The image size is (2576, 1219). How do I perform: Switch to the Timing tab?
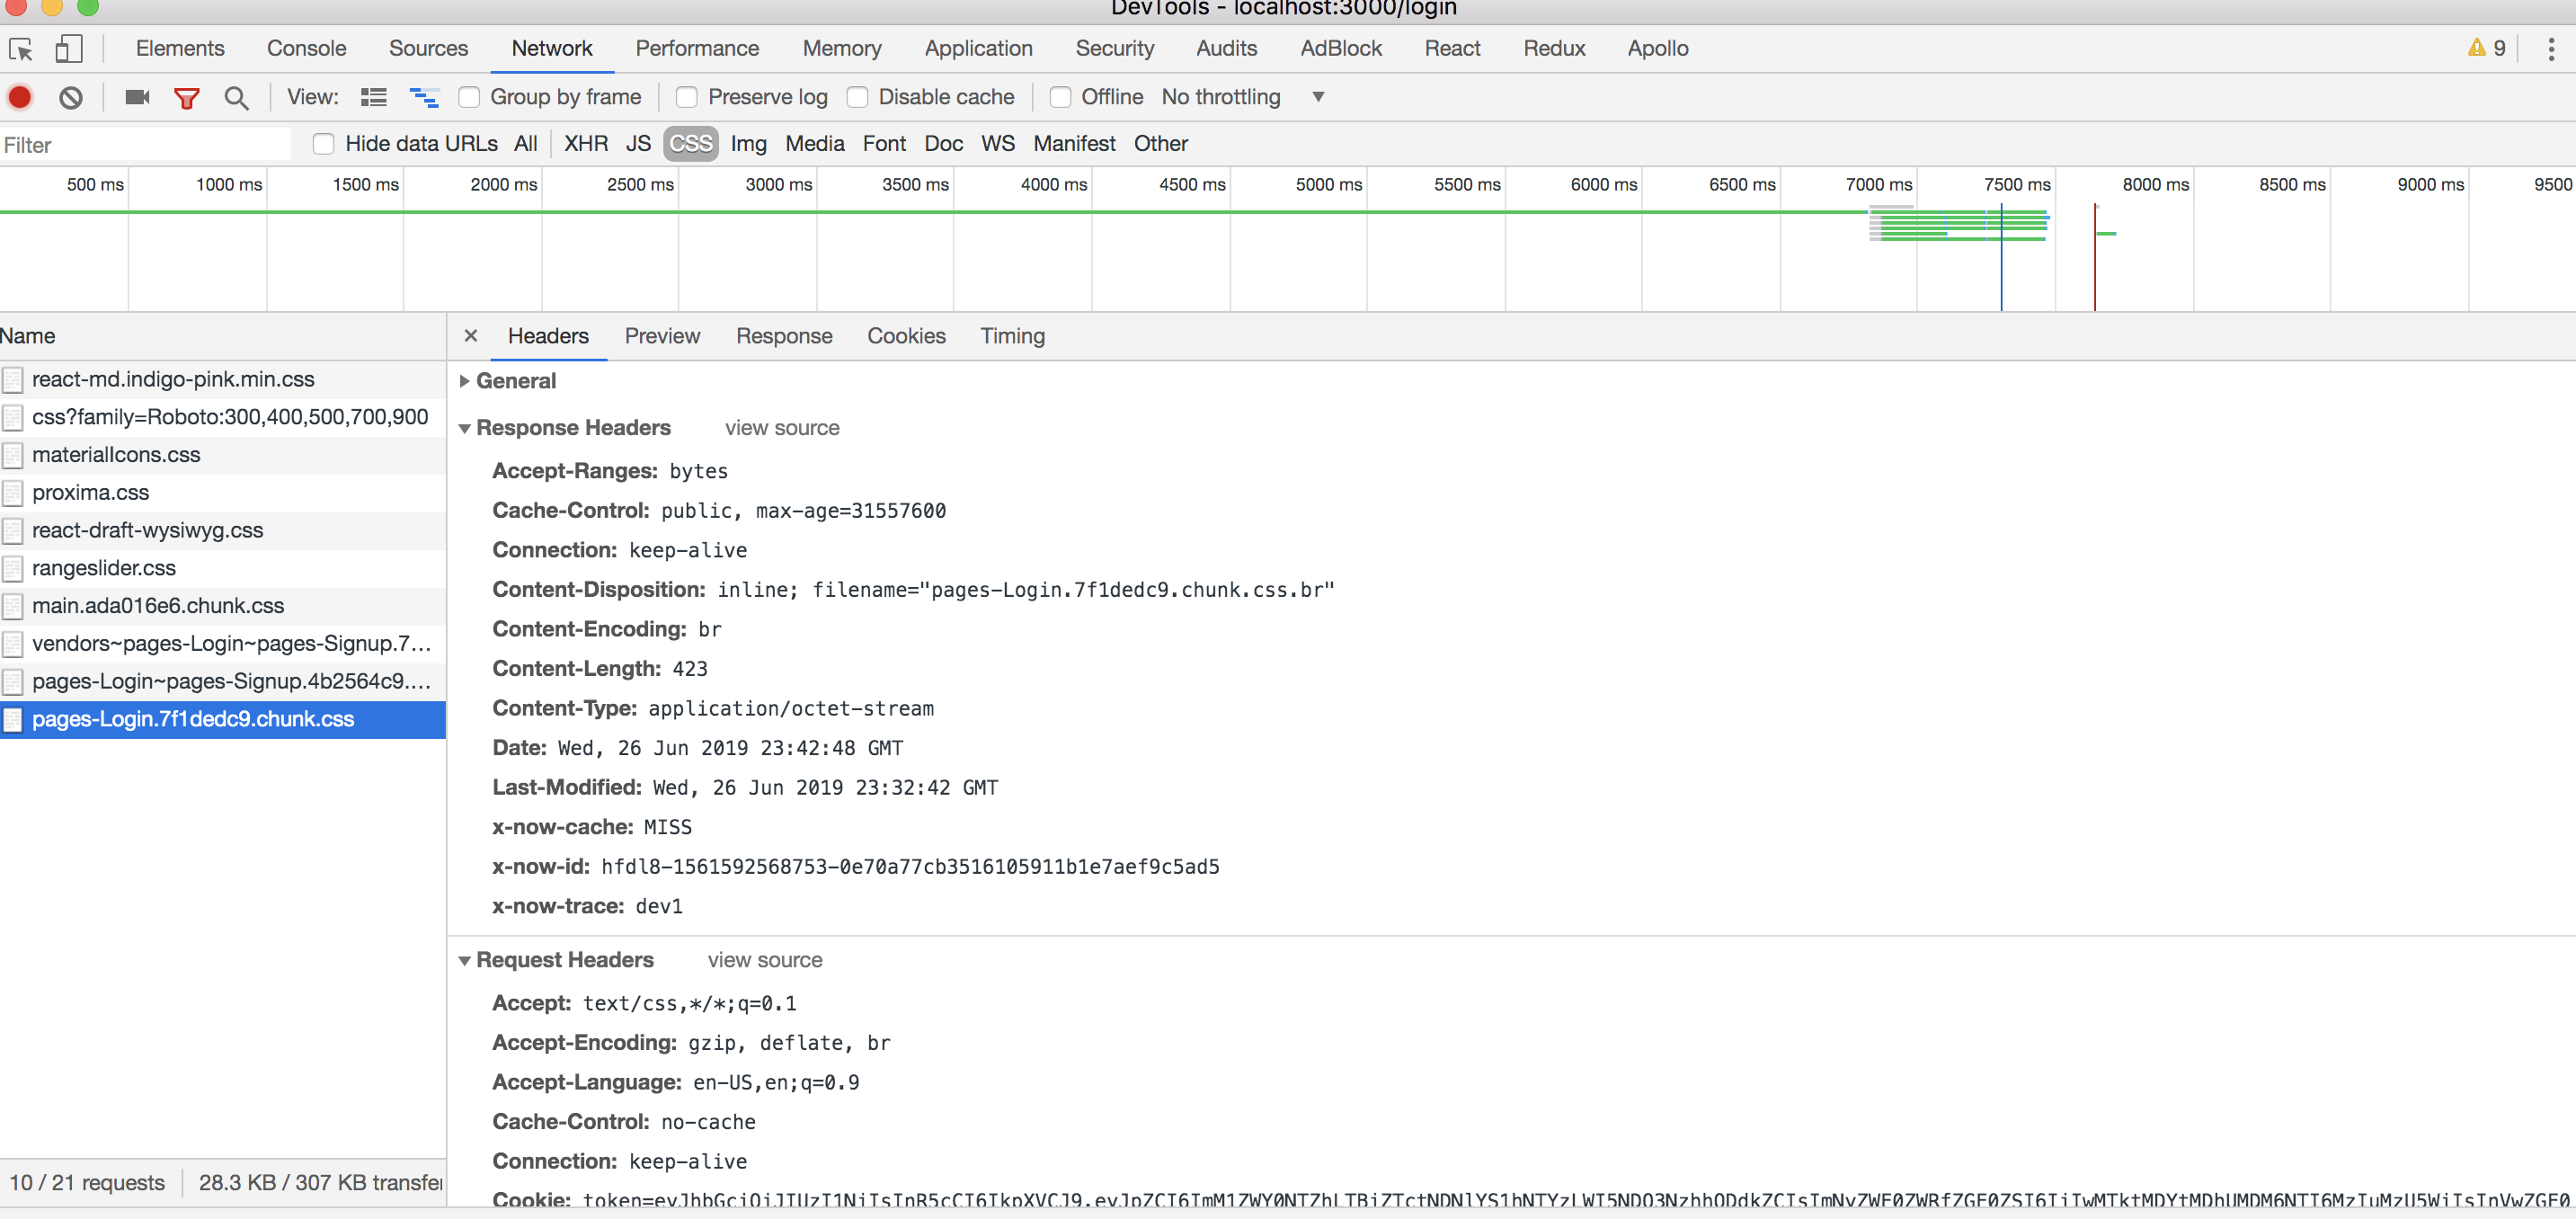coord(1012,336)
